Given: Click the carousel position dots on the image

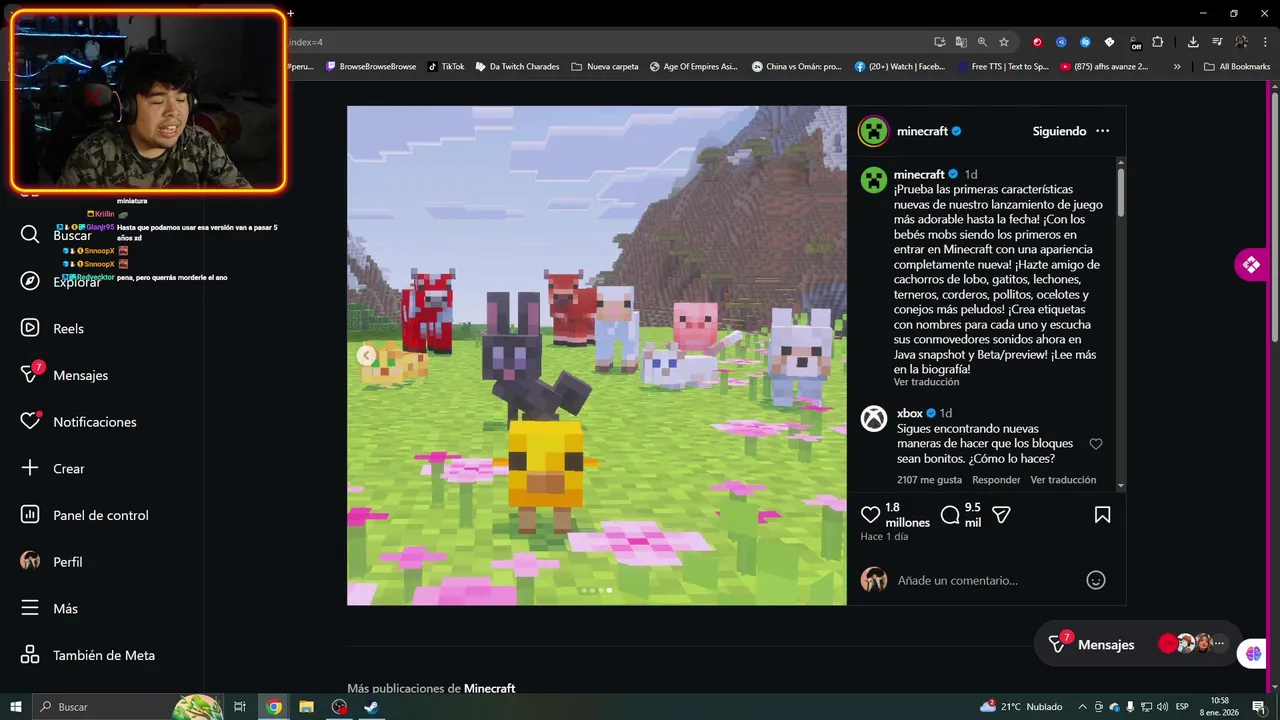Looking at the screenshot, I should point(596,590).
